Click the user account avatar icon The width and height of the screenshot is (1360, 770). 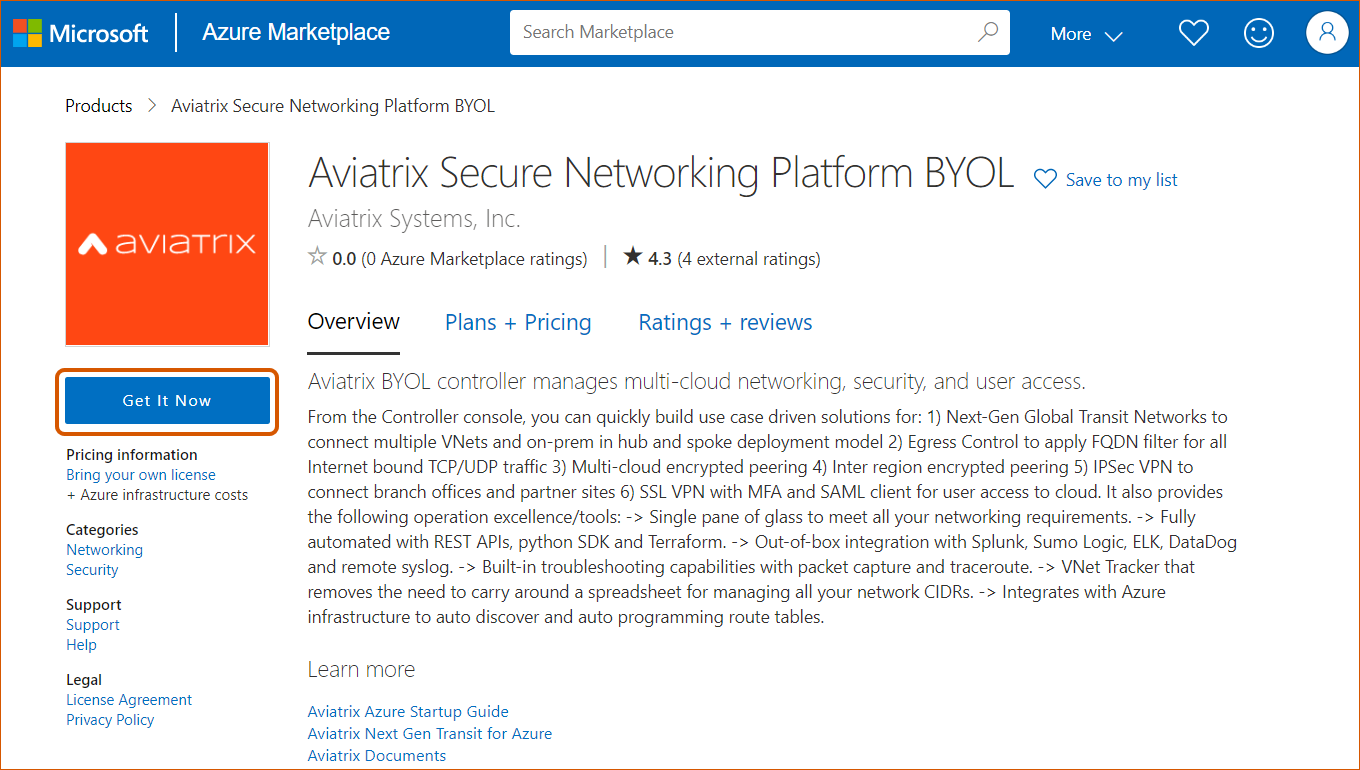click(1327, 32)
